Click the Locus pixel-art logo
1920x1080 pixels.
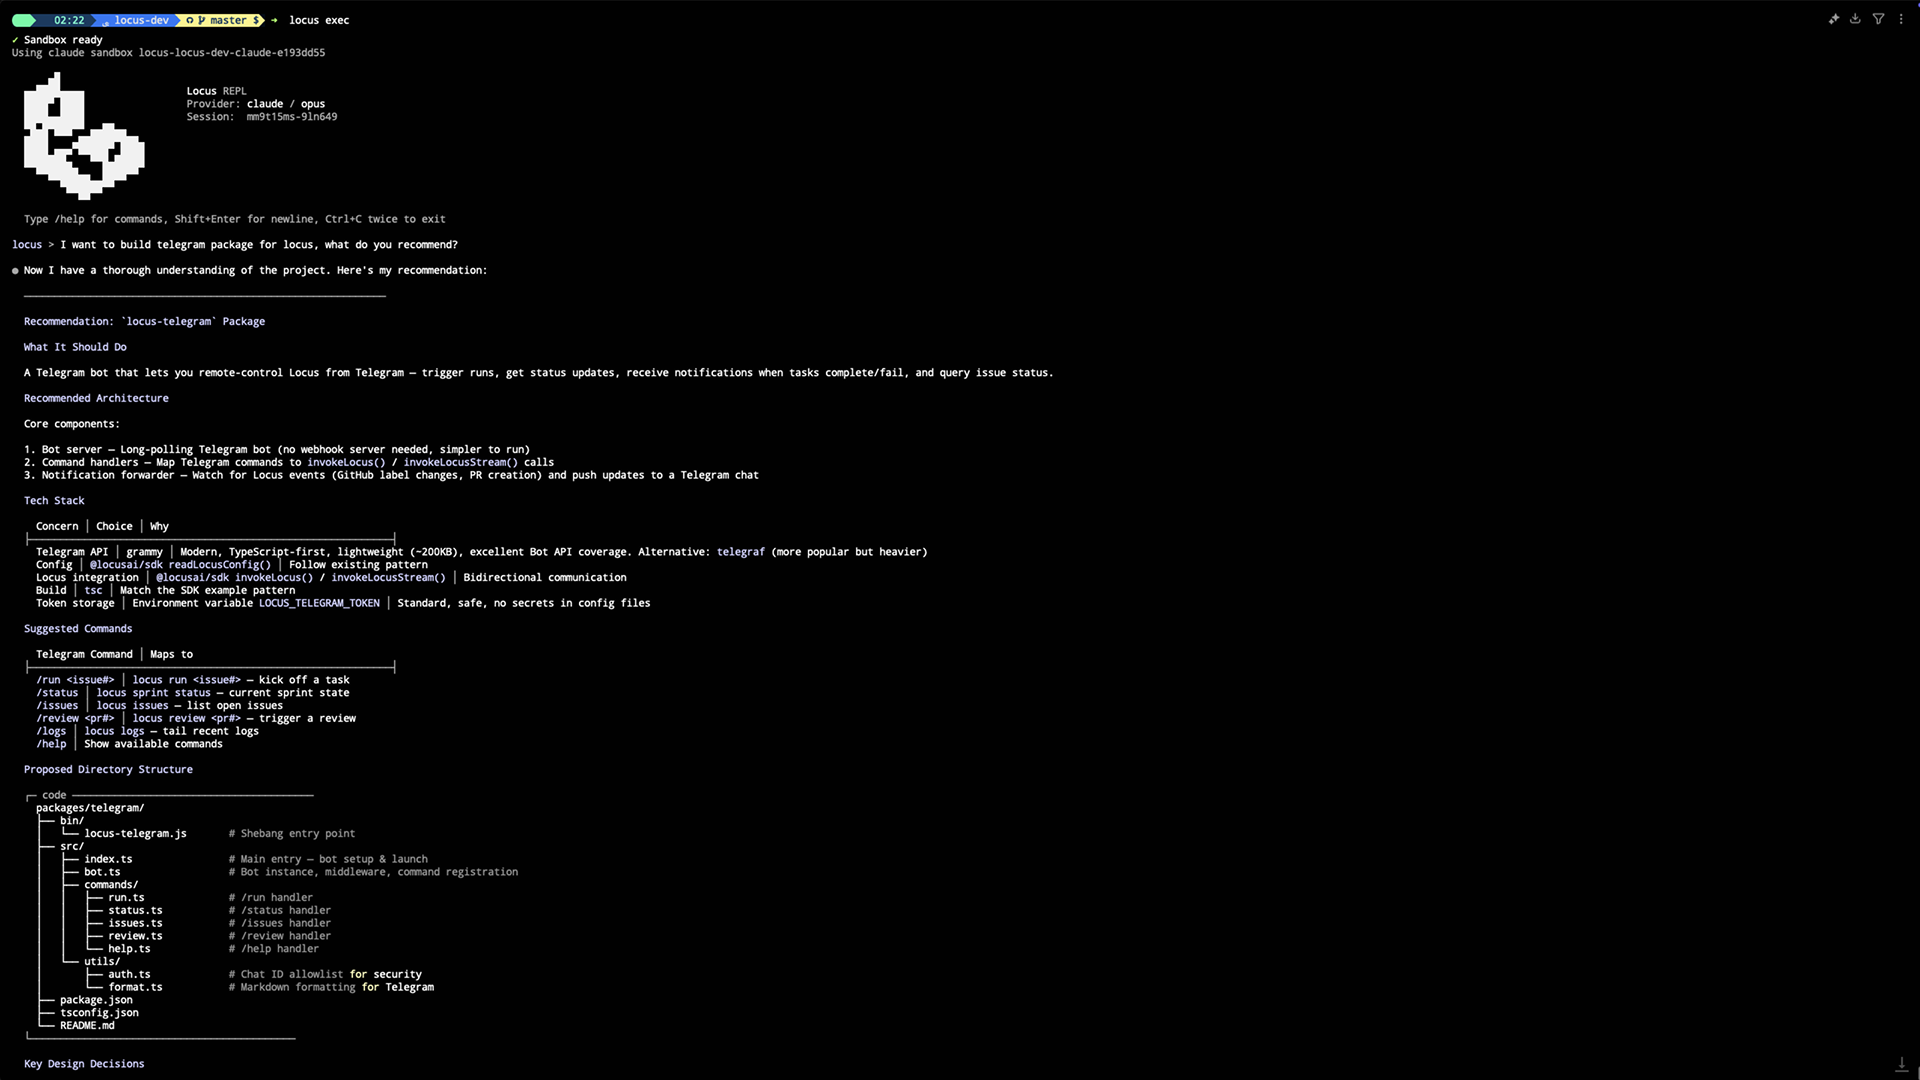pos(84,136)
